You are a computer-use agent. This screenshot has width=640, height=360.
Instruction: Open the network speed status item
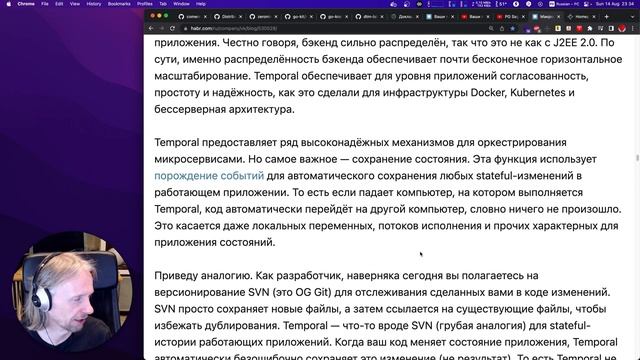(482, 4)
